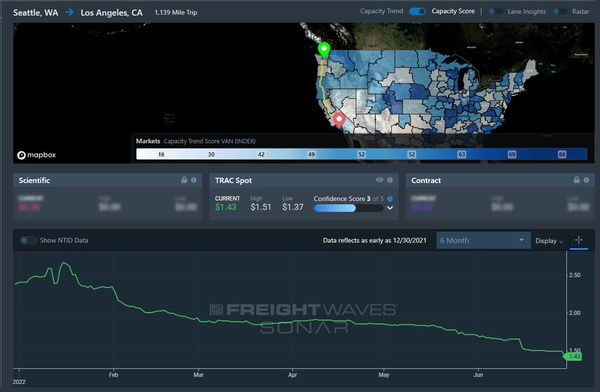The height and width of the screenshot is (392, 600).
Task: Open the info icon in the Contract panel
Action: (x=586, y=180)
